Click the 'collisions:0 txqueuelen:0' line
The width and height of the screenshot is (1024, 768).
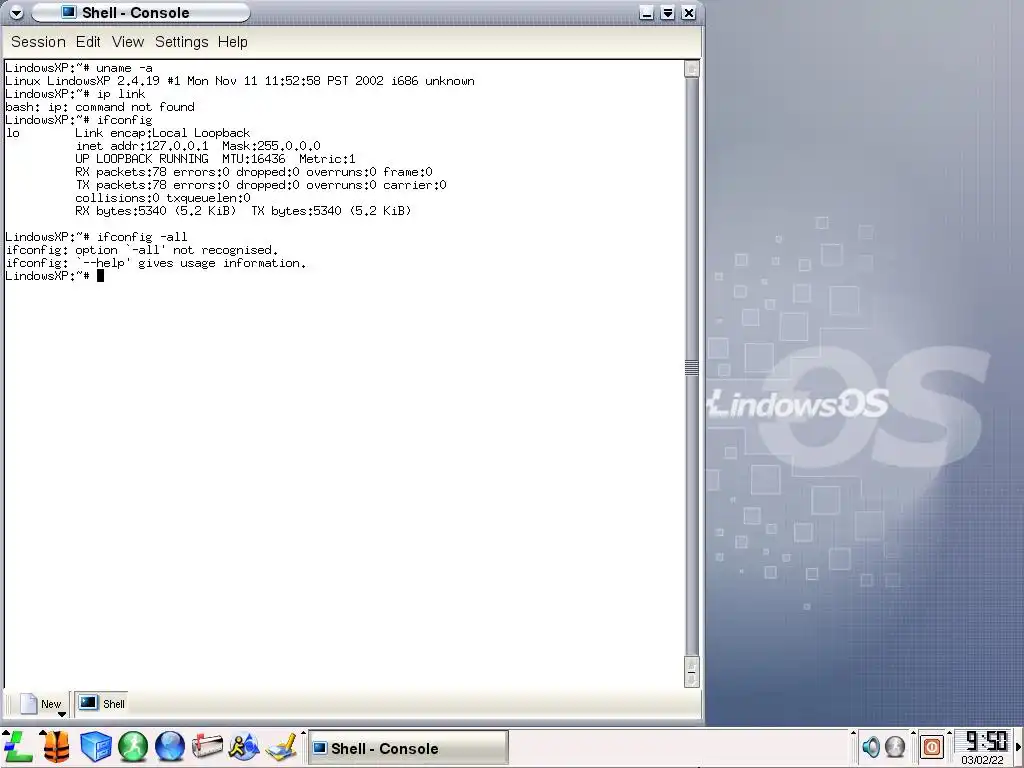pos(163,198)
